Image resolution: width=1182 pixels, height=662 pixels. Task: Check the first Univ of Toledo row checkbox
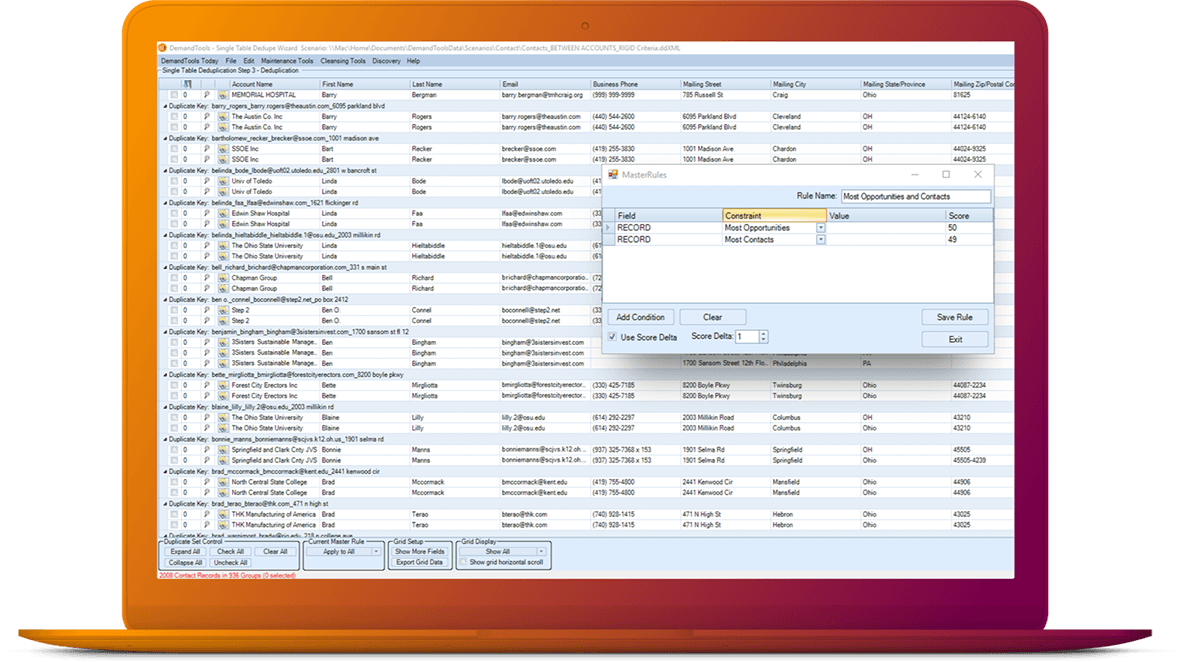click(x=174, y=181)
